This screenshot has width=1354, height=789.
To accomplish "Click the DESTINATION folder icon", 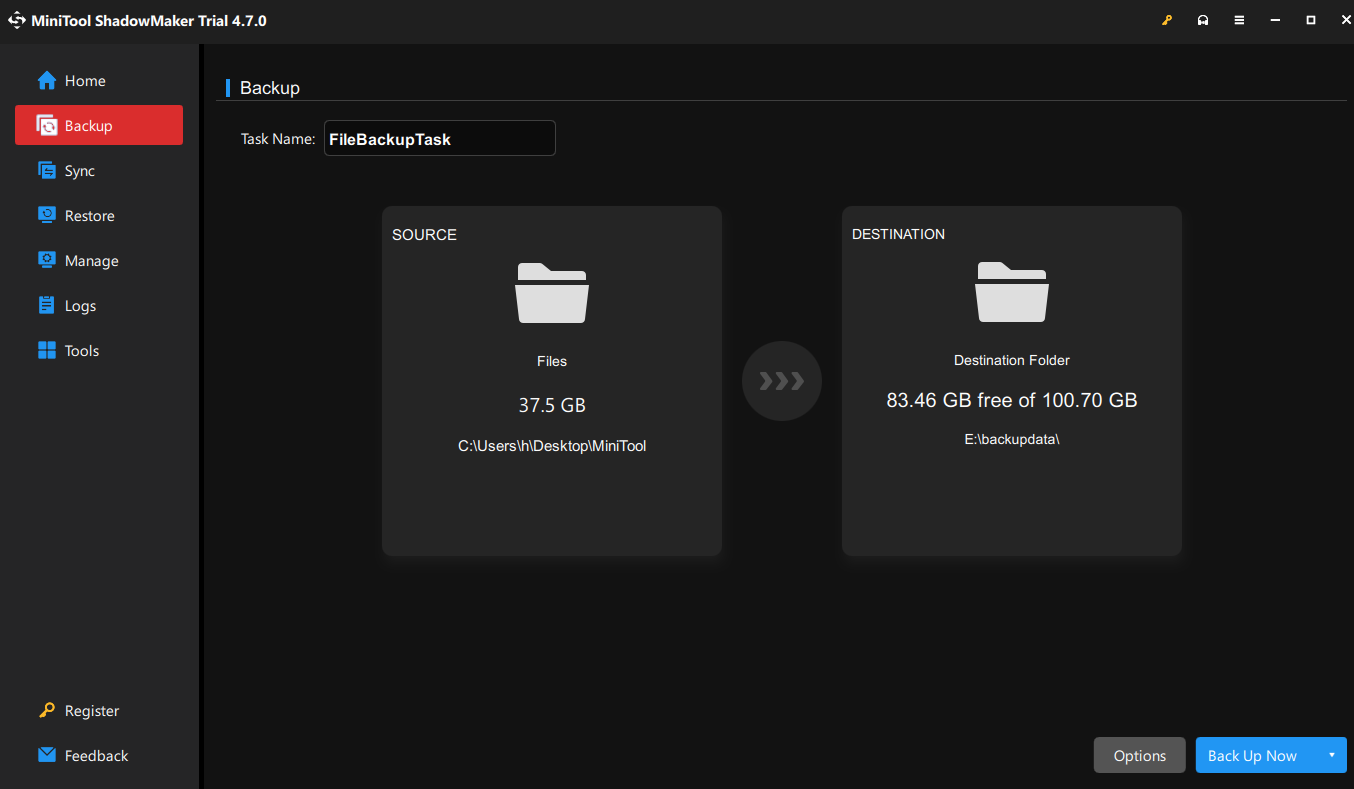I will 1012,292.
